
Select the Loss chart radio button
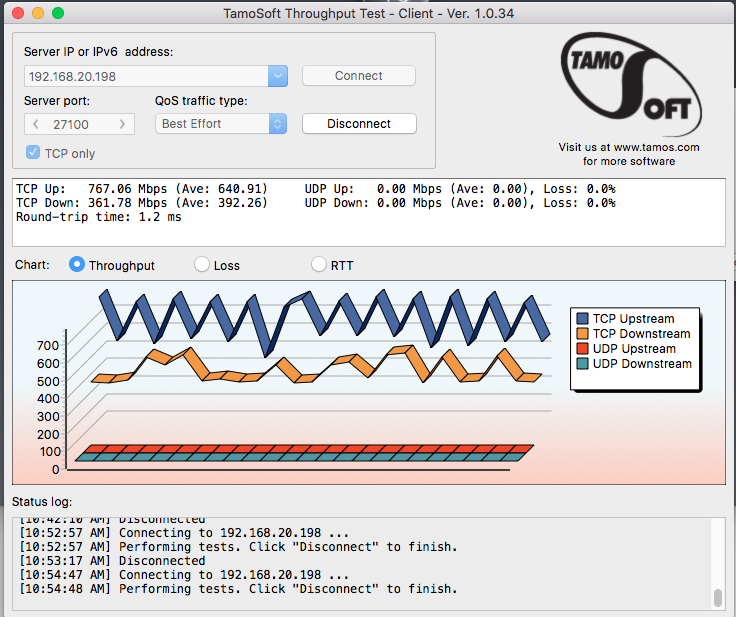pyautogui.click(x=202, y=264)
